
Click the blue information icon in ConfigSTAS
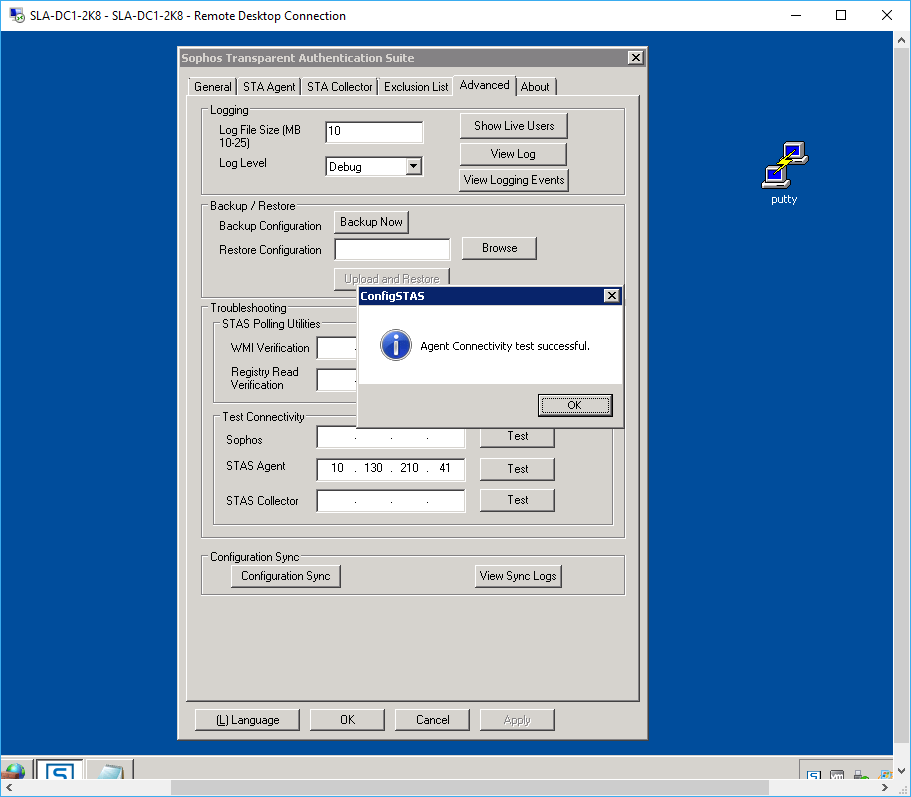coord(396,346)
